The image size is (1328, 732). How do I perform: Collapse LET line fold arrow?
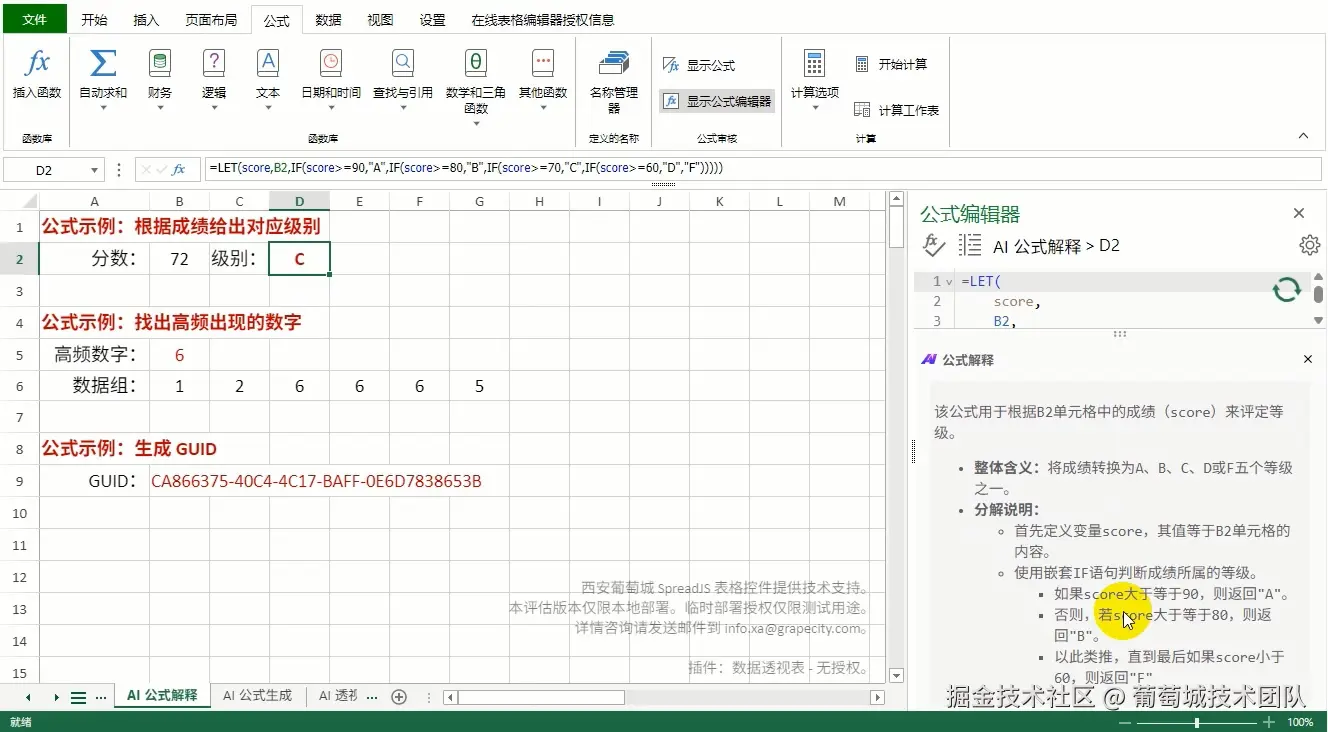pyautogui.click(x=949, y=282)
